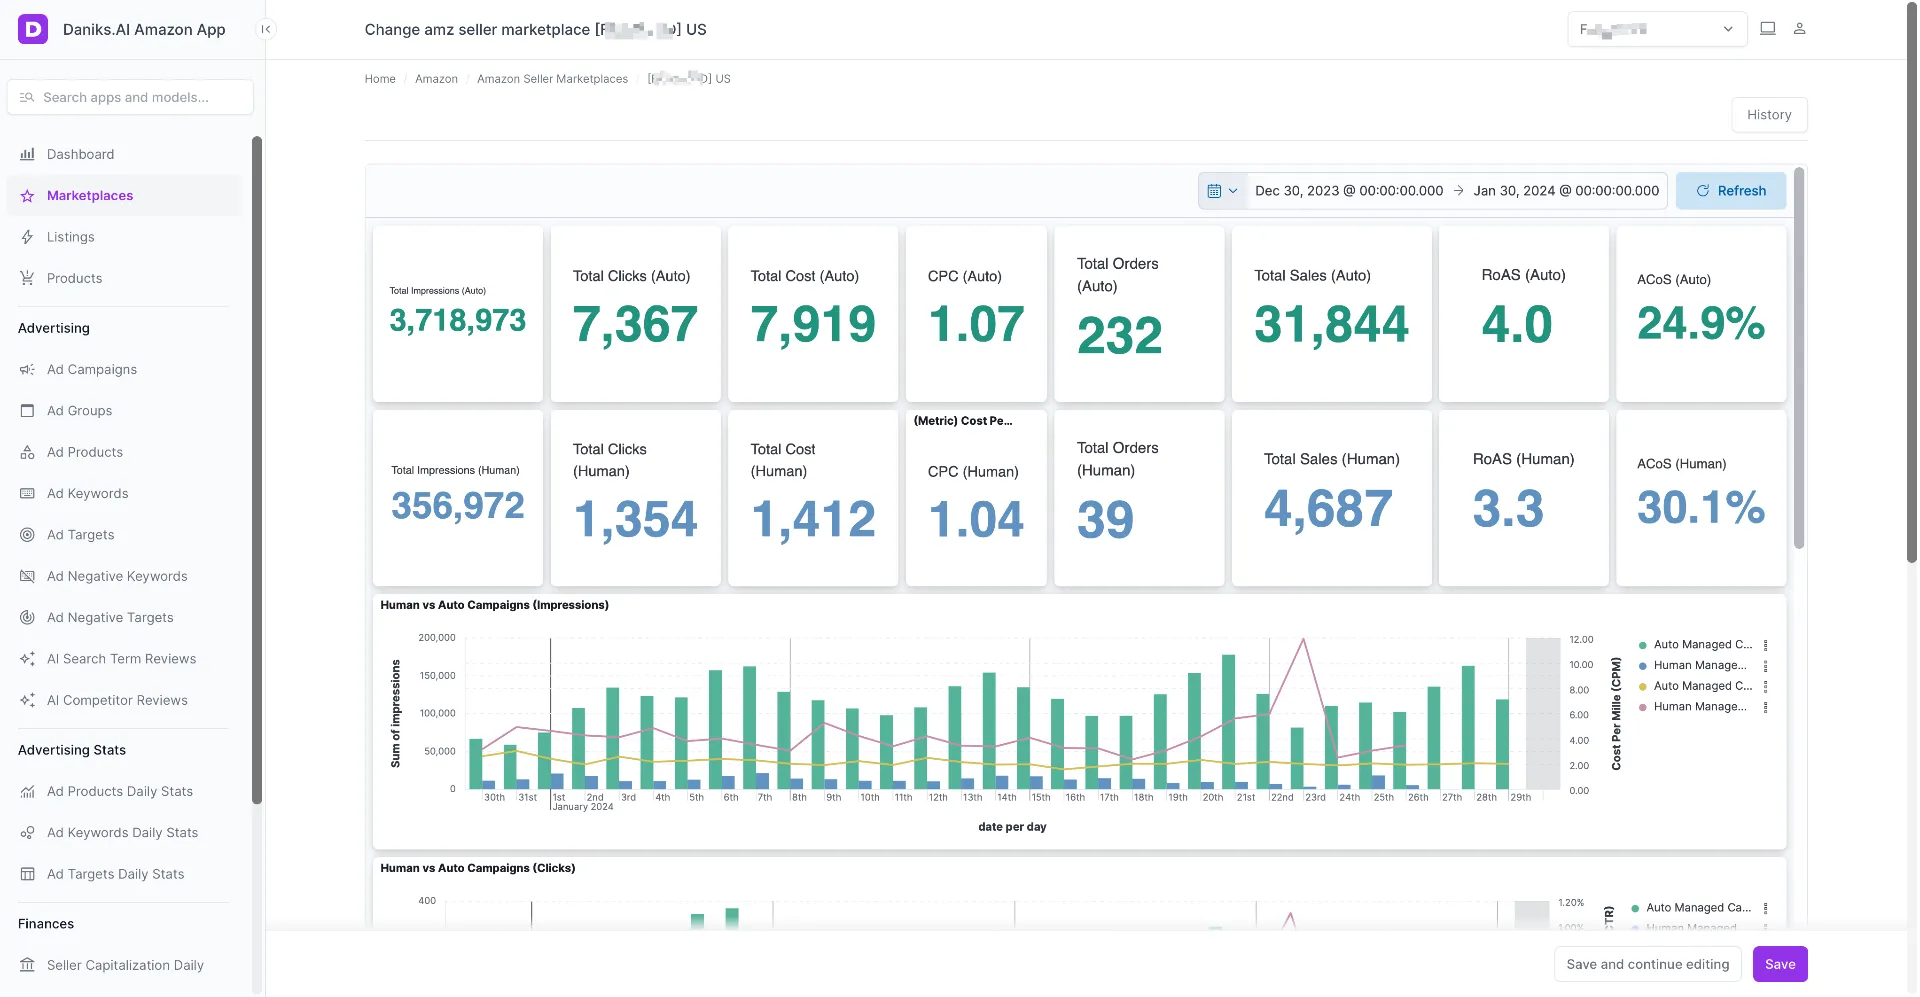
Task: Click the Ad Keywords Daily Stats icon
Action: 27,833
